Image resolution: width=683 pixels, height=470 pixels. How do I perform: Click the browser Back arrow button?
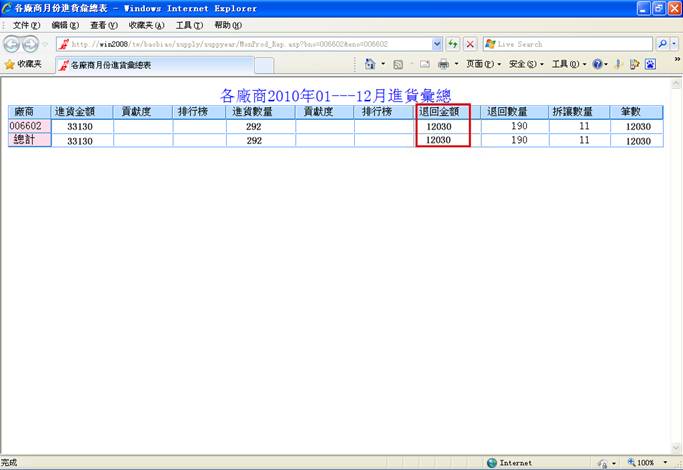[x=13, y=44]
